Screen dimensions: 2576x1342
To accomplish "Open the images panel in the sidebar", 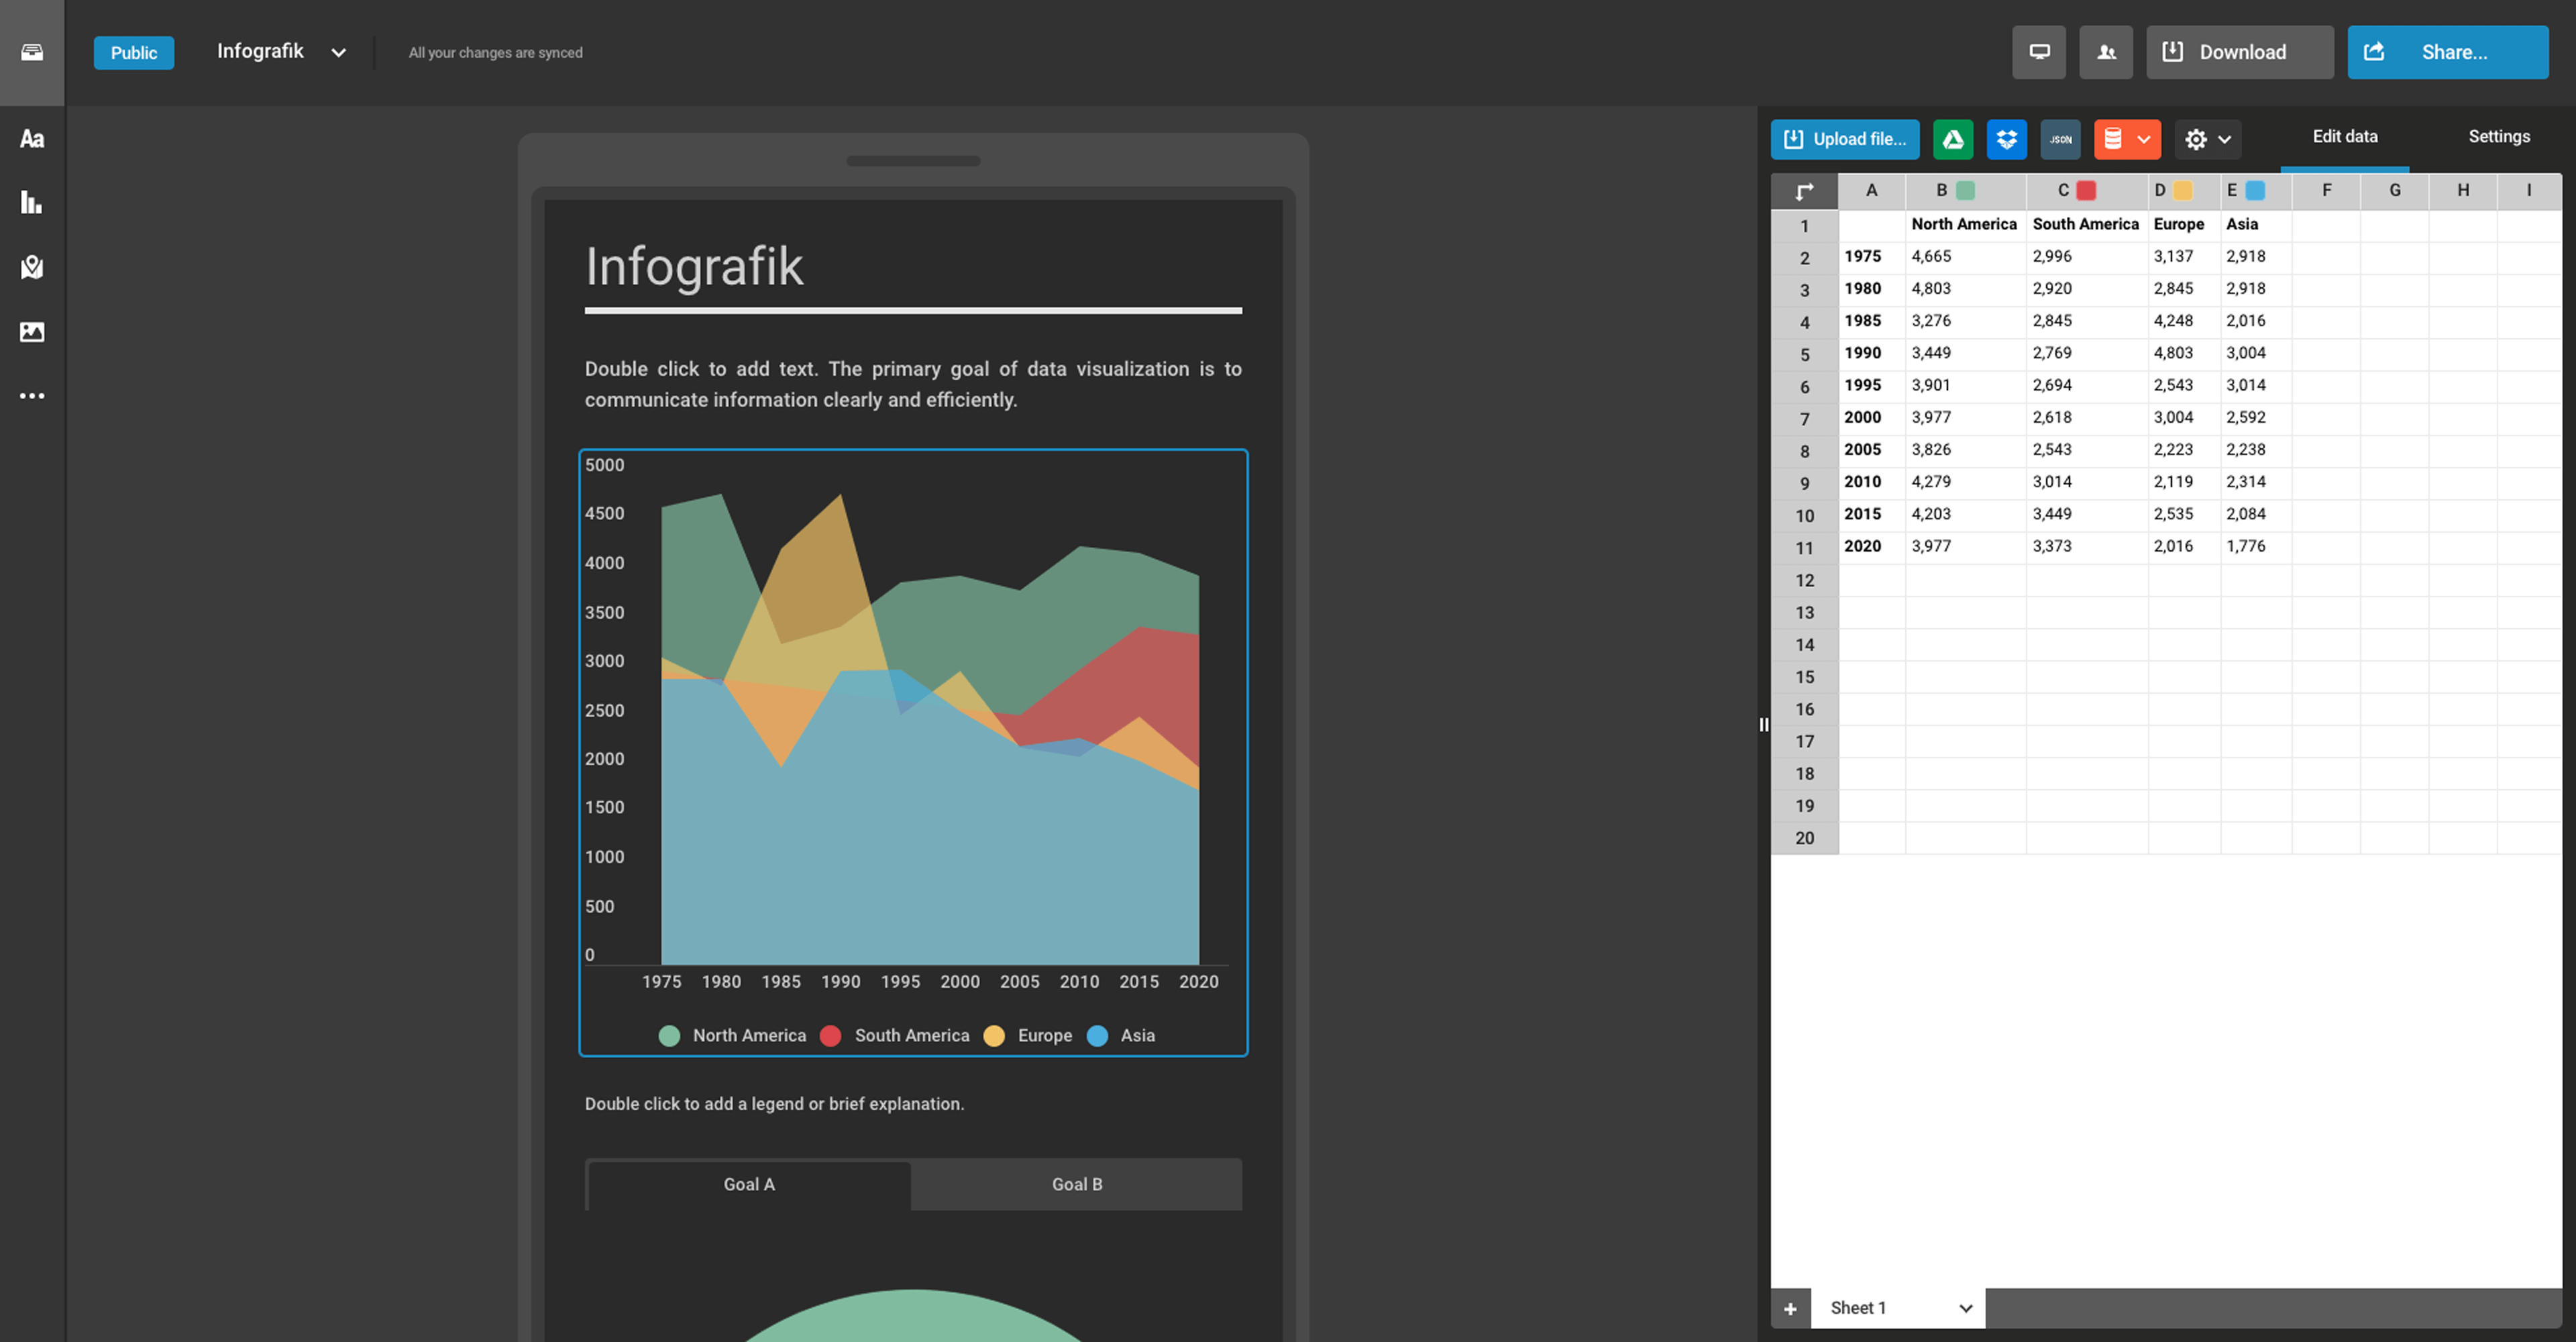I will pos(31,332).
